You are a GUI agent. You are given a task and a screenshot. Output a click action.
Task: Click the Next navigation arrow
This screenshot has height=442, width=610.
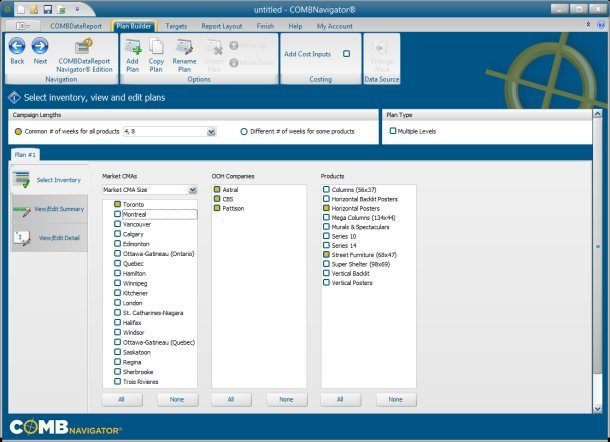(40, 46)
